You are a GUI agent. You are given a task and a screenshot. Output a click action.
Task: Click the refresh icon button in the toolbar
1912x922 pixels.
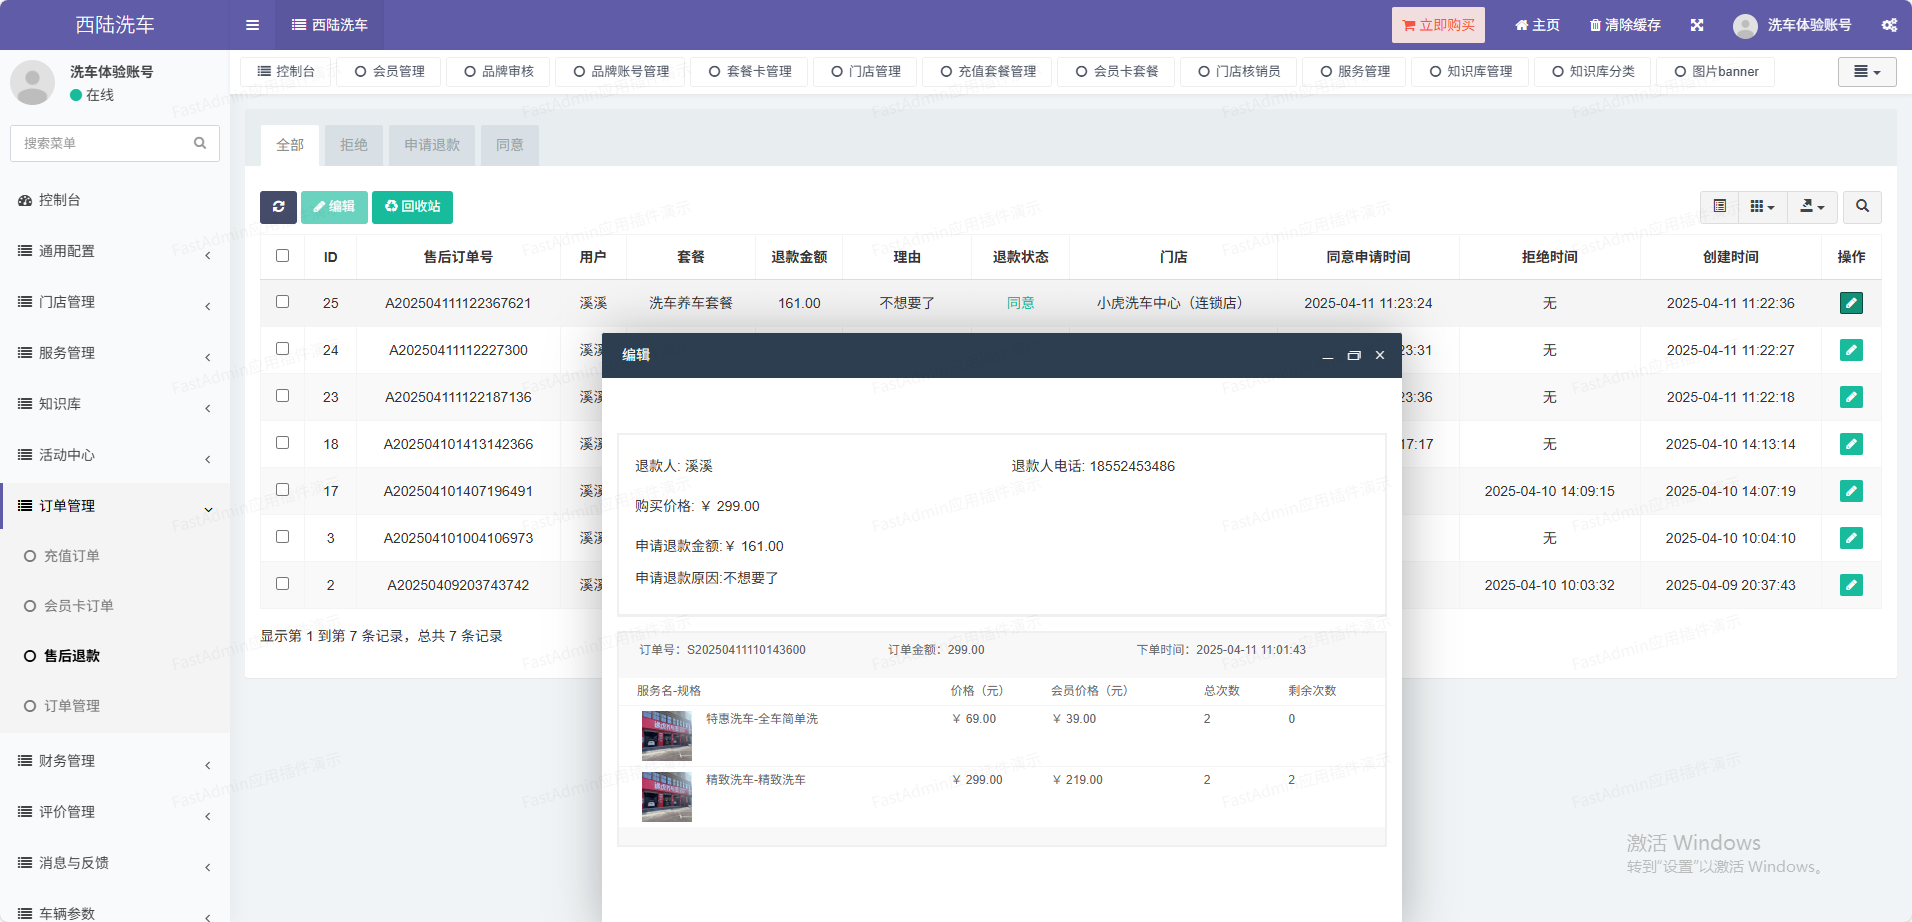pyautogui.click(x=278, y=207)
